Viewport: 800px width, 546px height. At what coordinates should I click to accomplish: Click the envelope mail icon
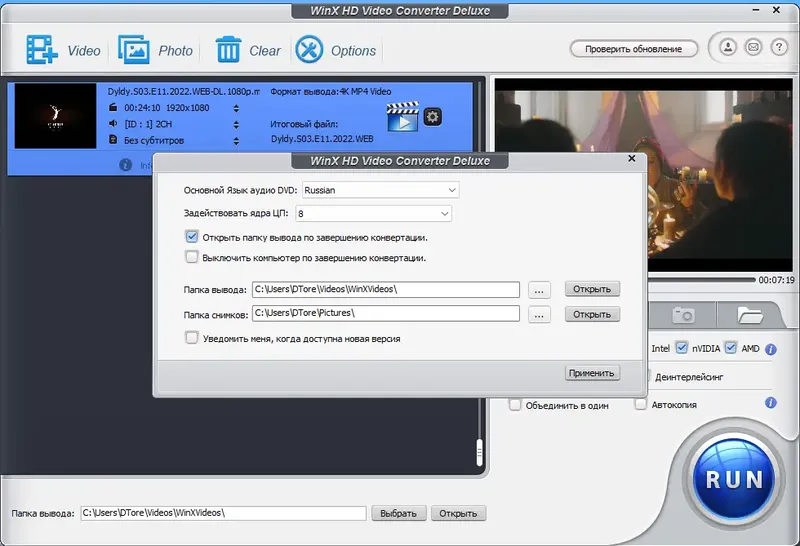point(753,47)
